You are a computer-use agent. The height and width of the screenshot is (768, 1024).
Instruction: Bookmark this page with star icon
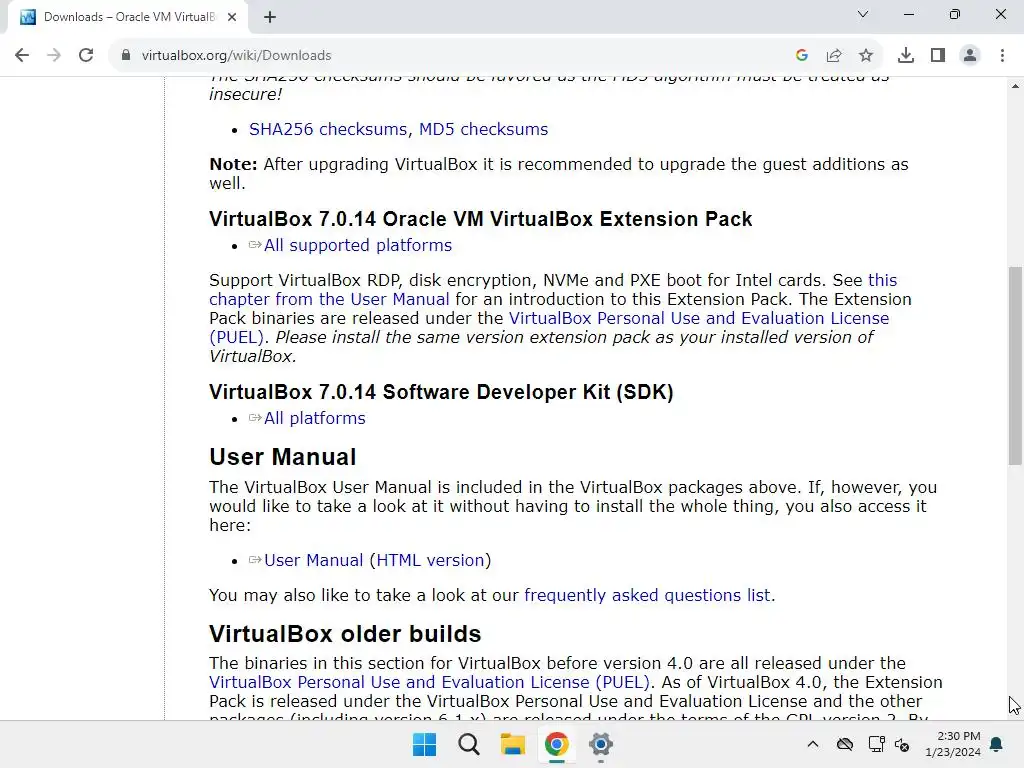866,56
